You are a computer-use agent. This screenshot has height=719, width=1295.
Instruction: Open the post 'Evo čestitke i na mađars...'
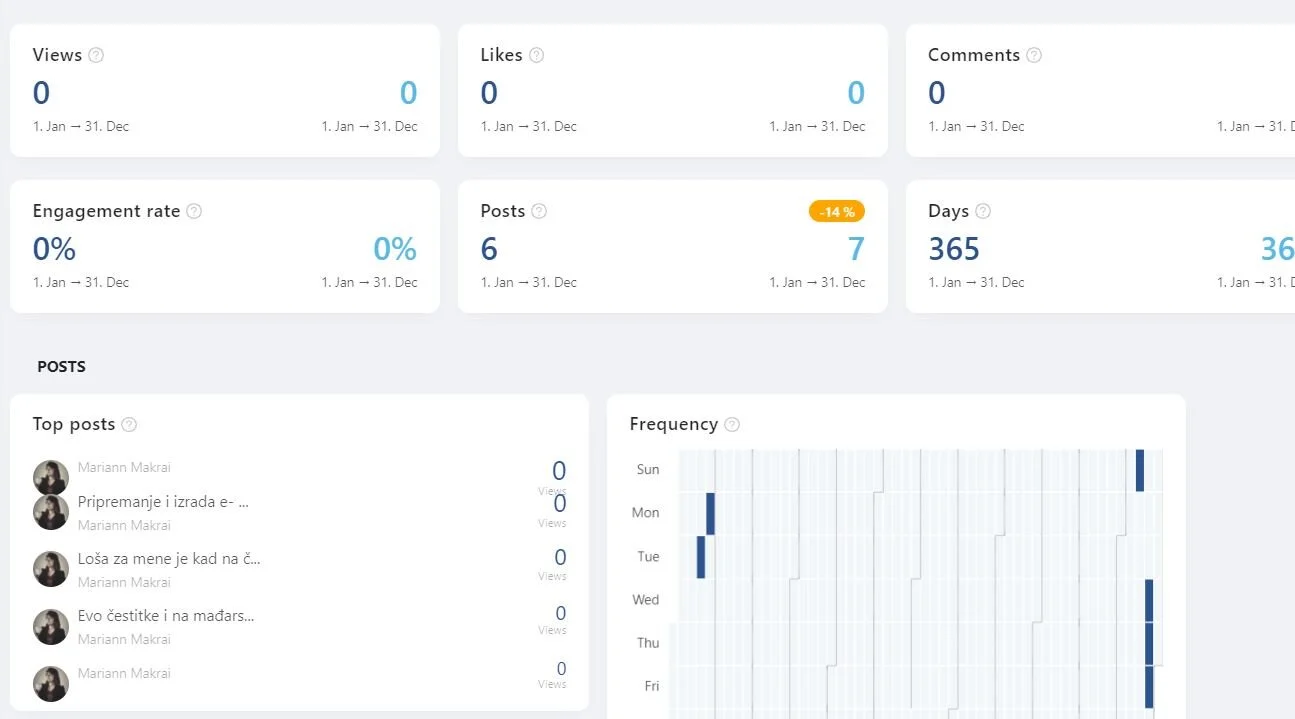pos(166,616)
